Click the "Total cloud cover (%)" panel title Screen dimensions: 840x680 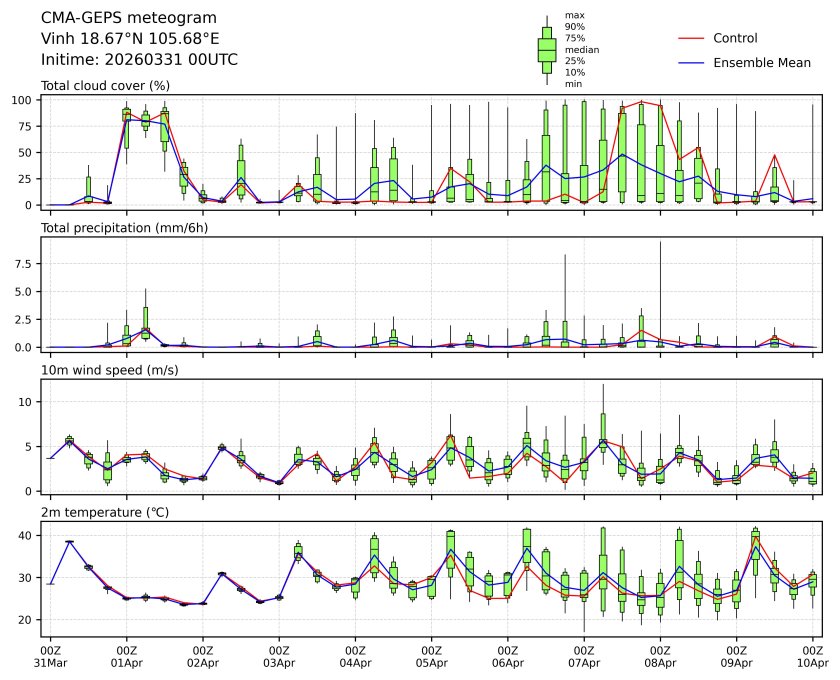point(104,86)
